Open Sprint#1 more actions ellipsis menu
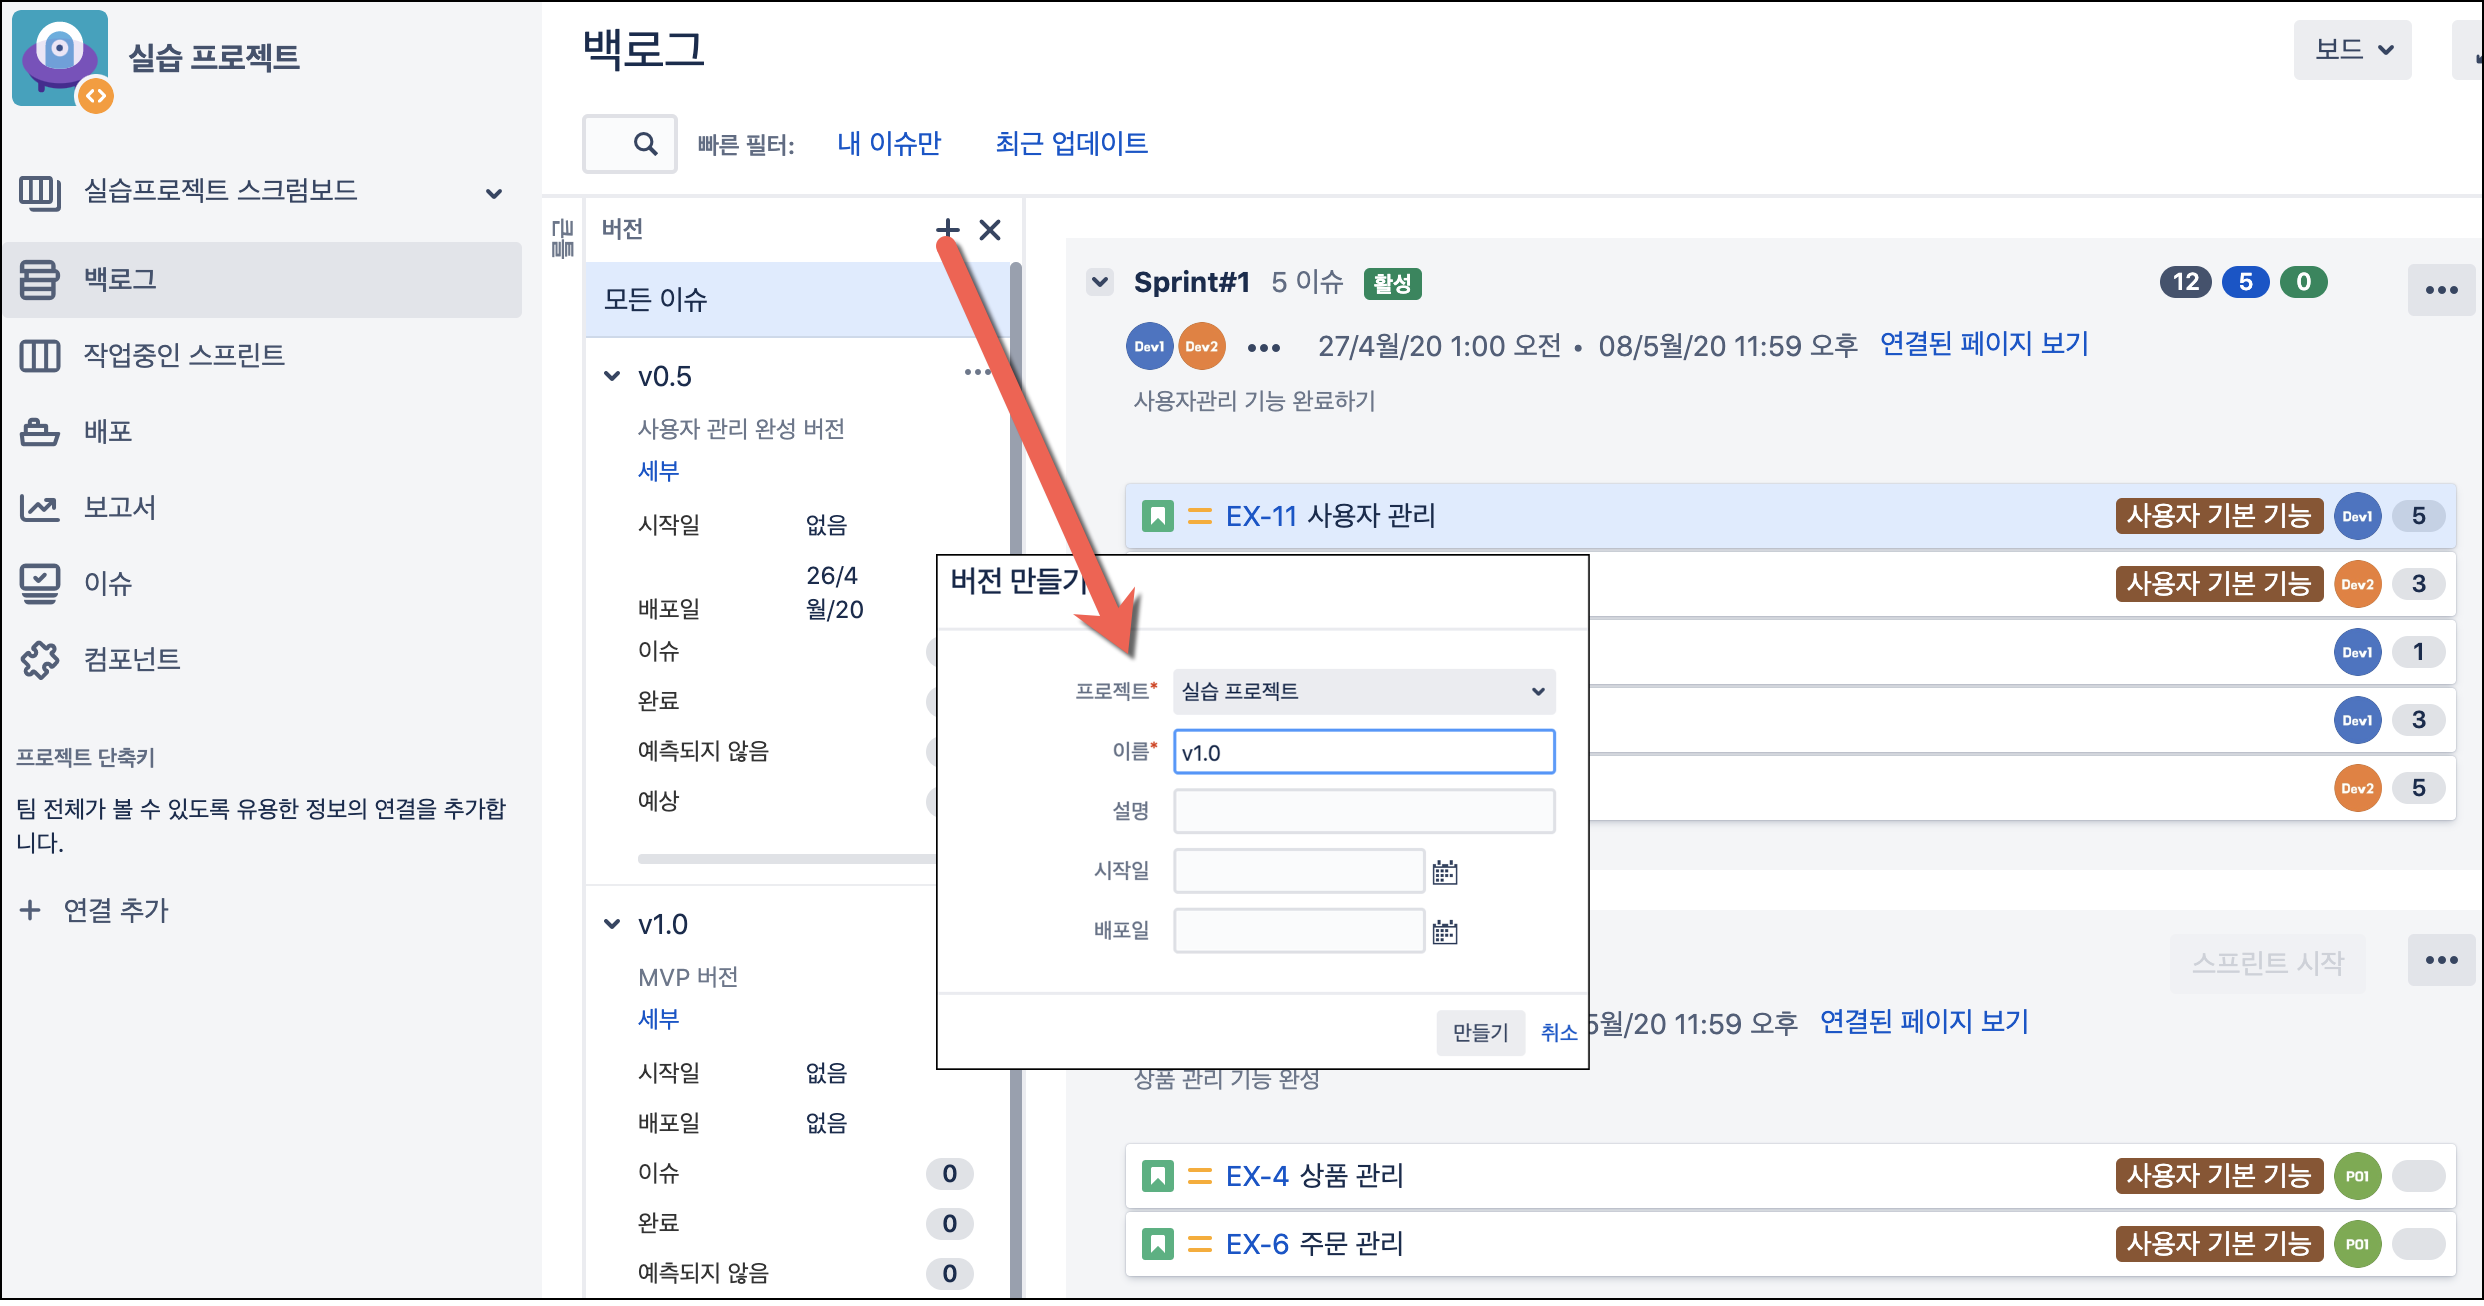Screen dimensions: 2484x1306 pyautogui.click(x=2441, y=290)
